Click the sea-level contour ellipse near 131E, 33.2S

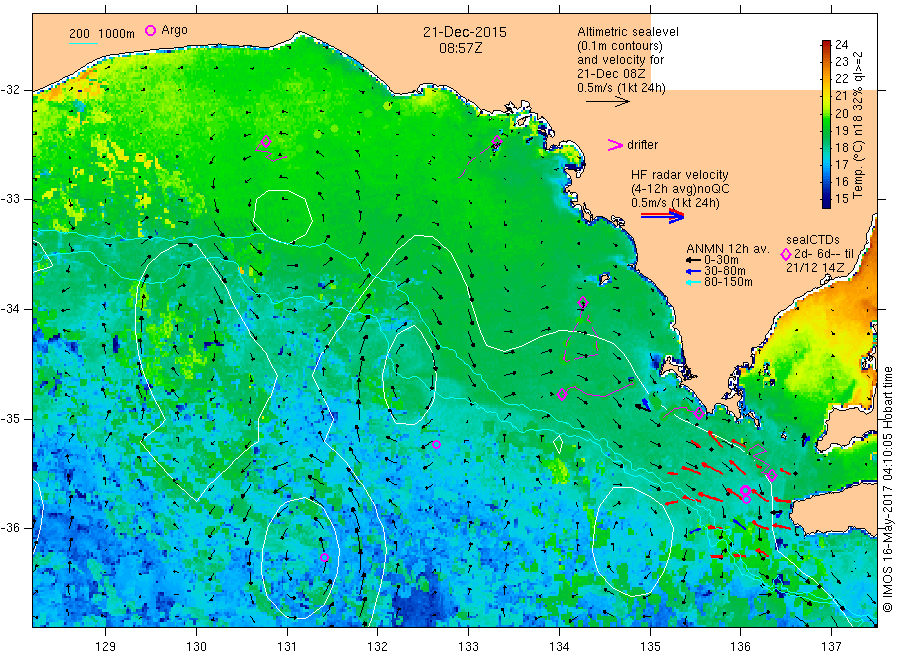[x=283, y=216]
